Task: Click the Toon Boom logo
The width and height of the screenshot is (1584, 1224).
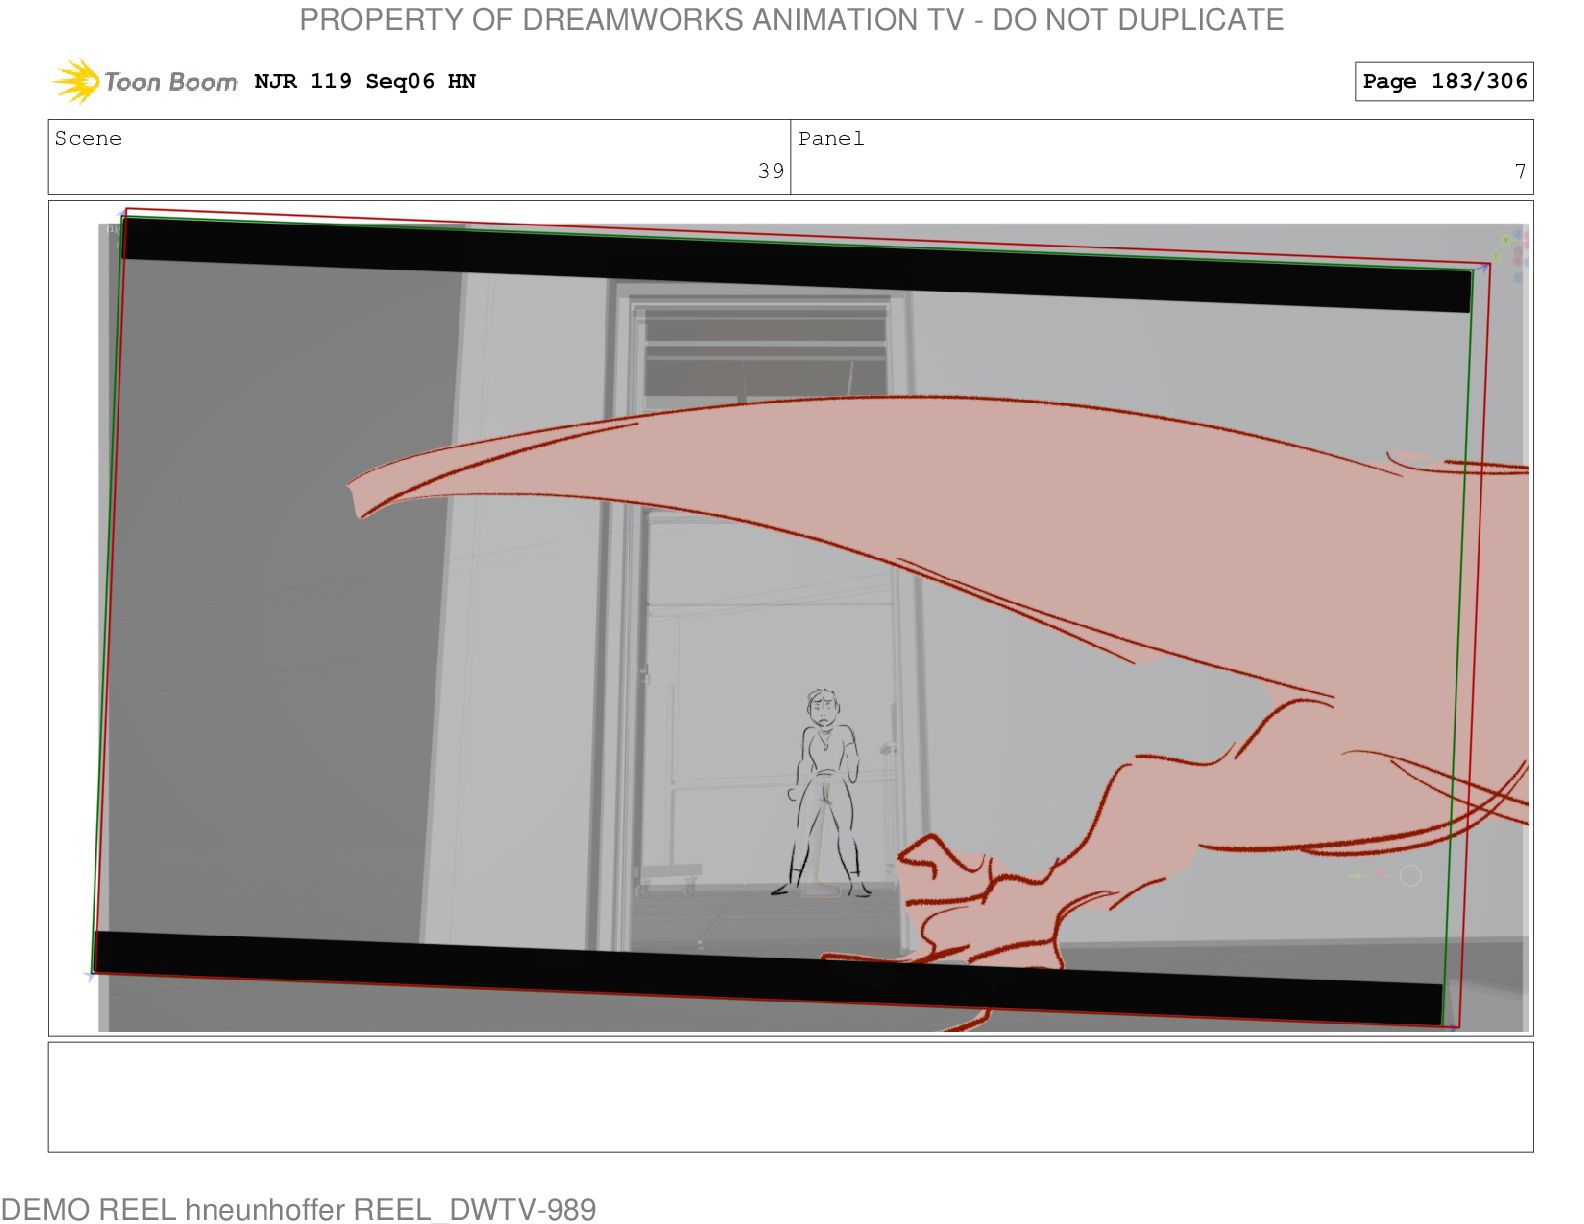Action: coord(145,81)
